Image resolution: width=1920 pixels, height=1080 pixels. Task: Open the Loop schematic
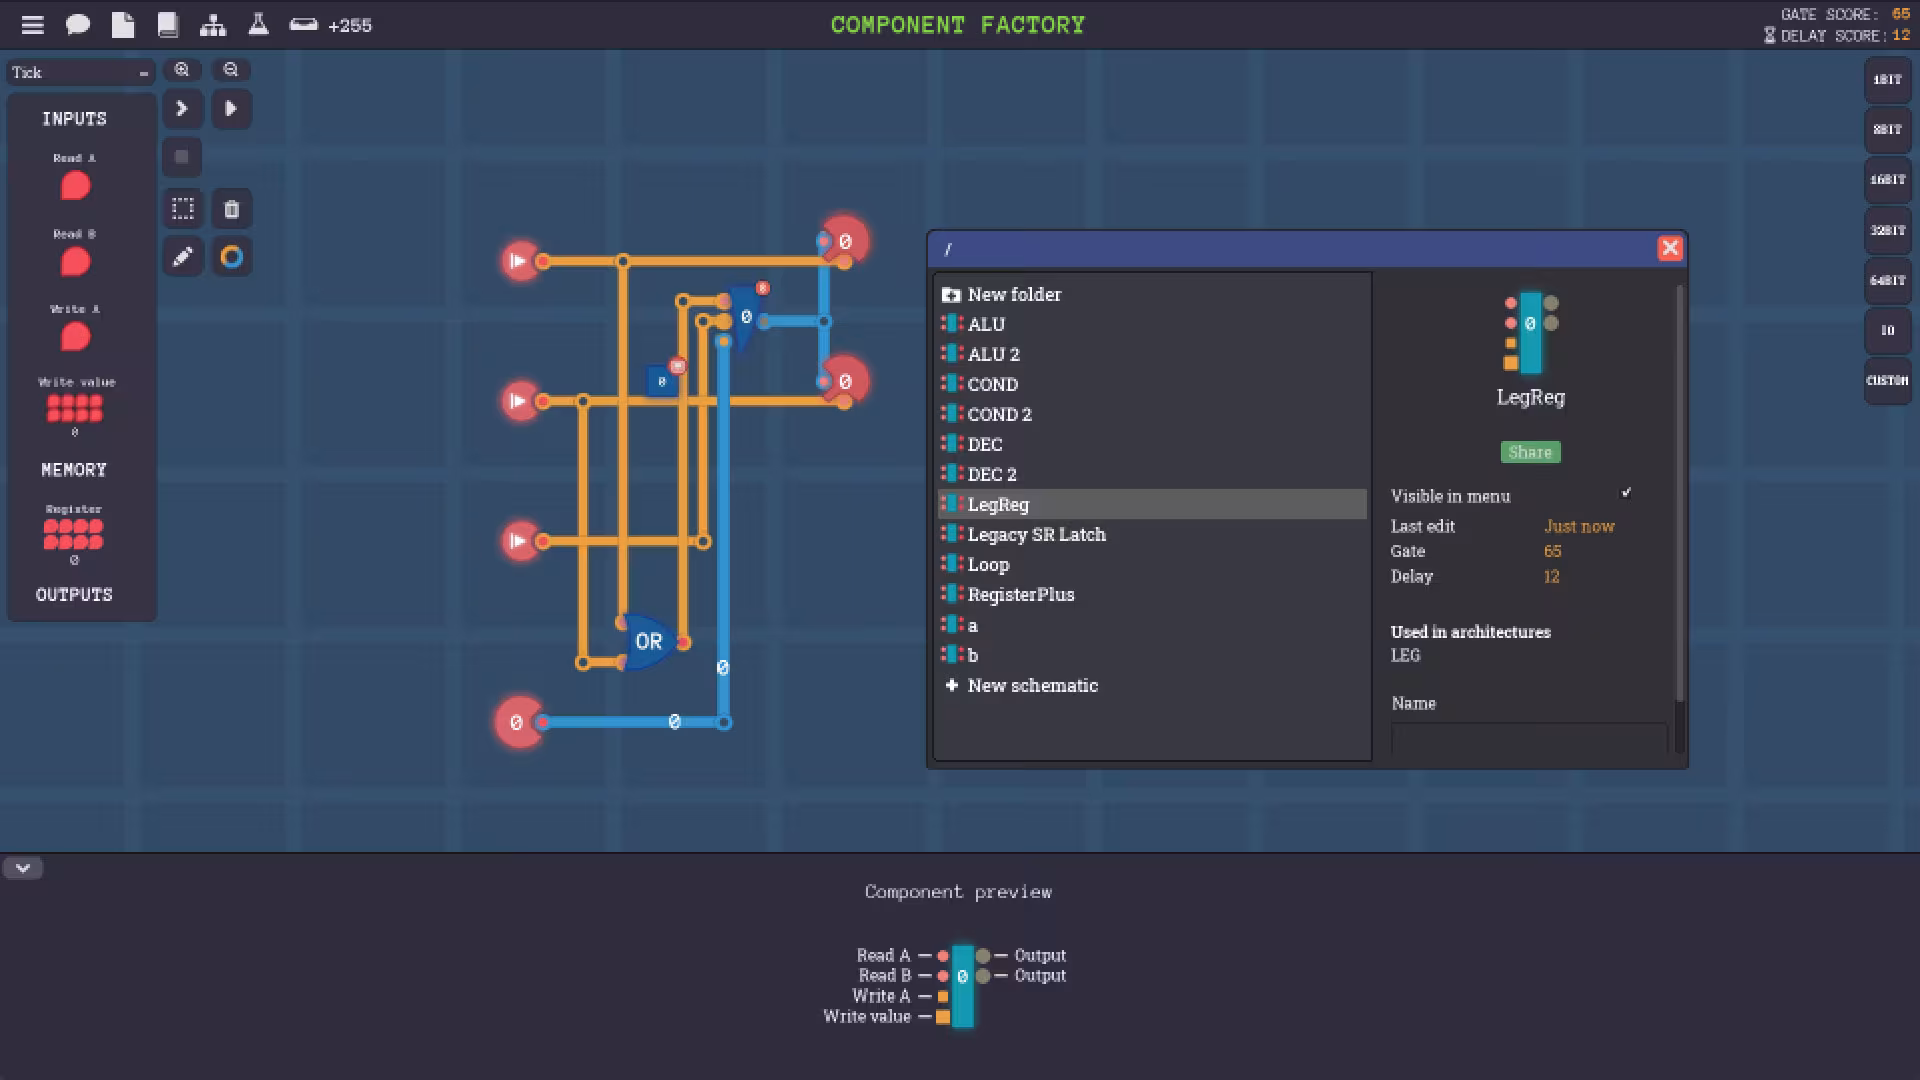1152,564
